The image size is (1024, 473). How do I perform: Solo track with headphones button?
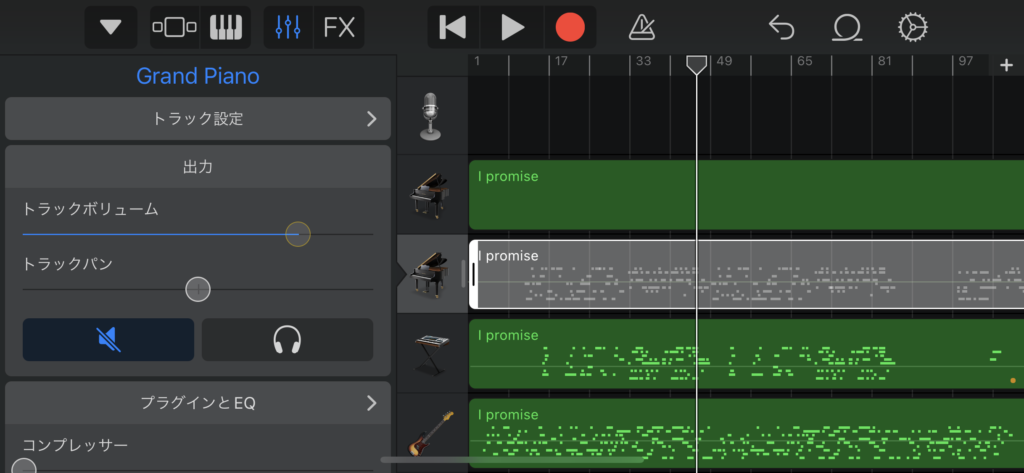(287, 340)
